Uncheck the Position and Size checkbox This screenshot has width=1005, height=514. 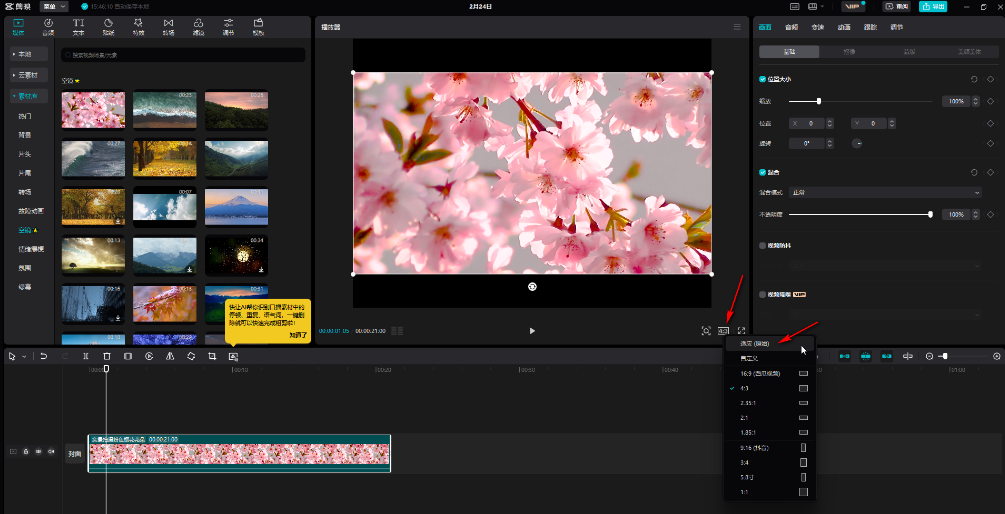pos(763,79)
